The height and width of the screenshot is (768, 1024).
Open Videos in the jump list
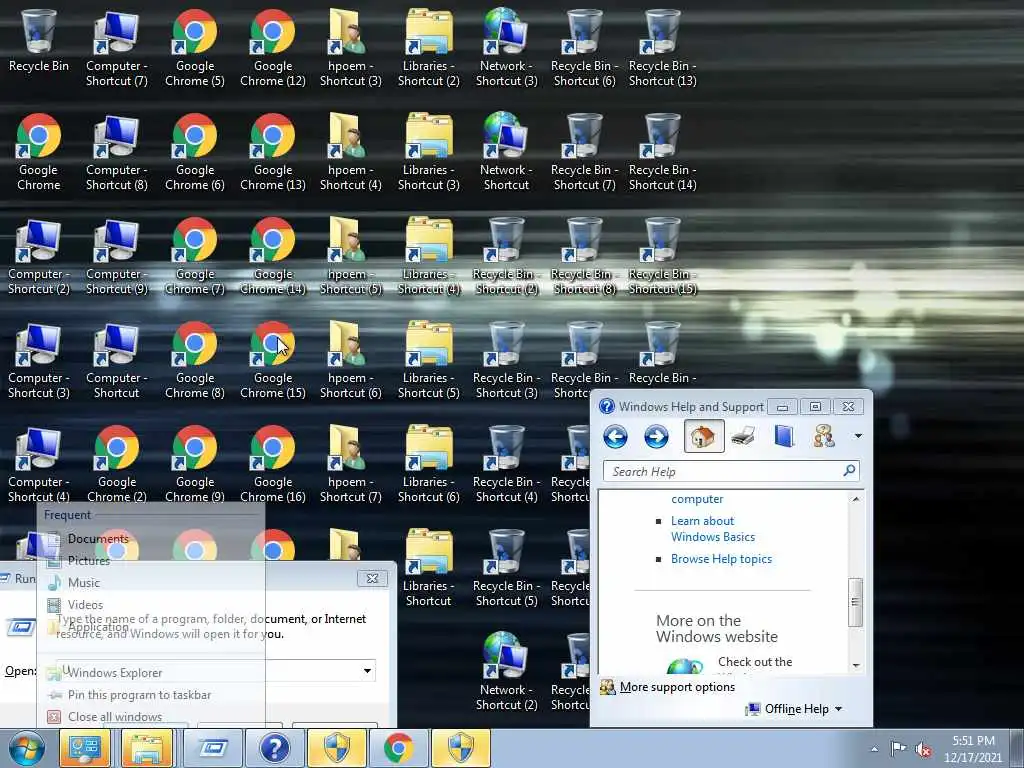coord(86,605)
